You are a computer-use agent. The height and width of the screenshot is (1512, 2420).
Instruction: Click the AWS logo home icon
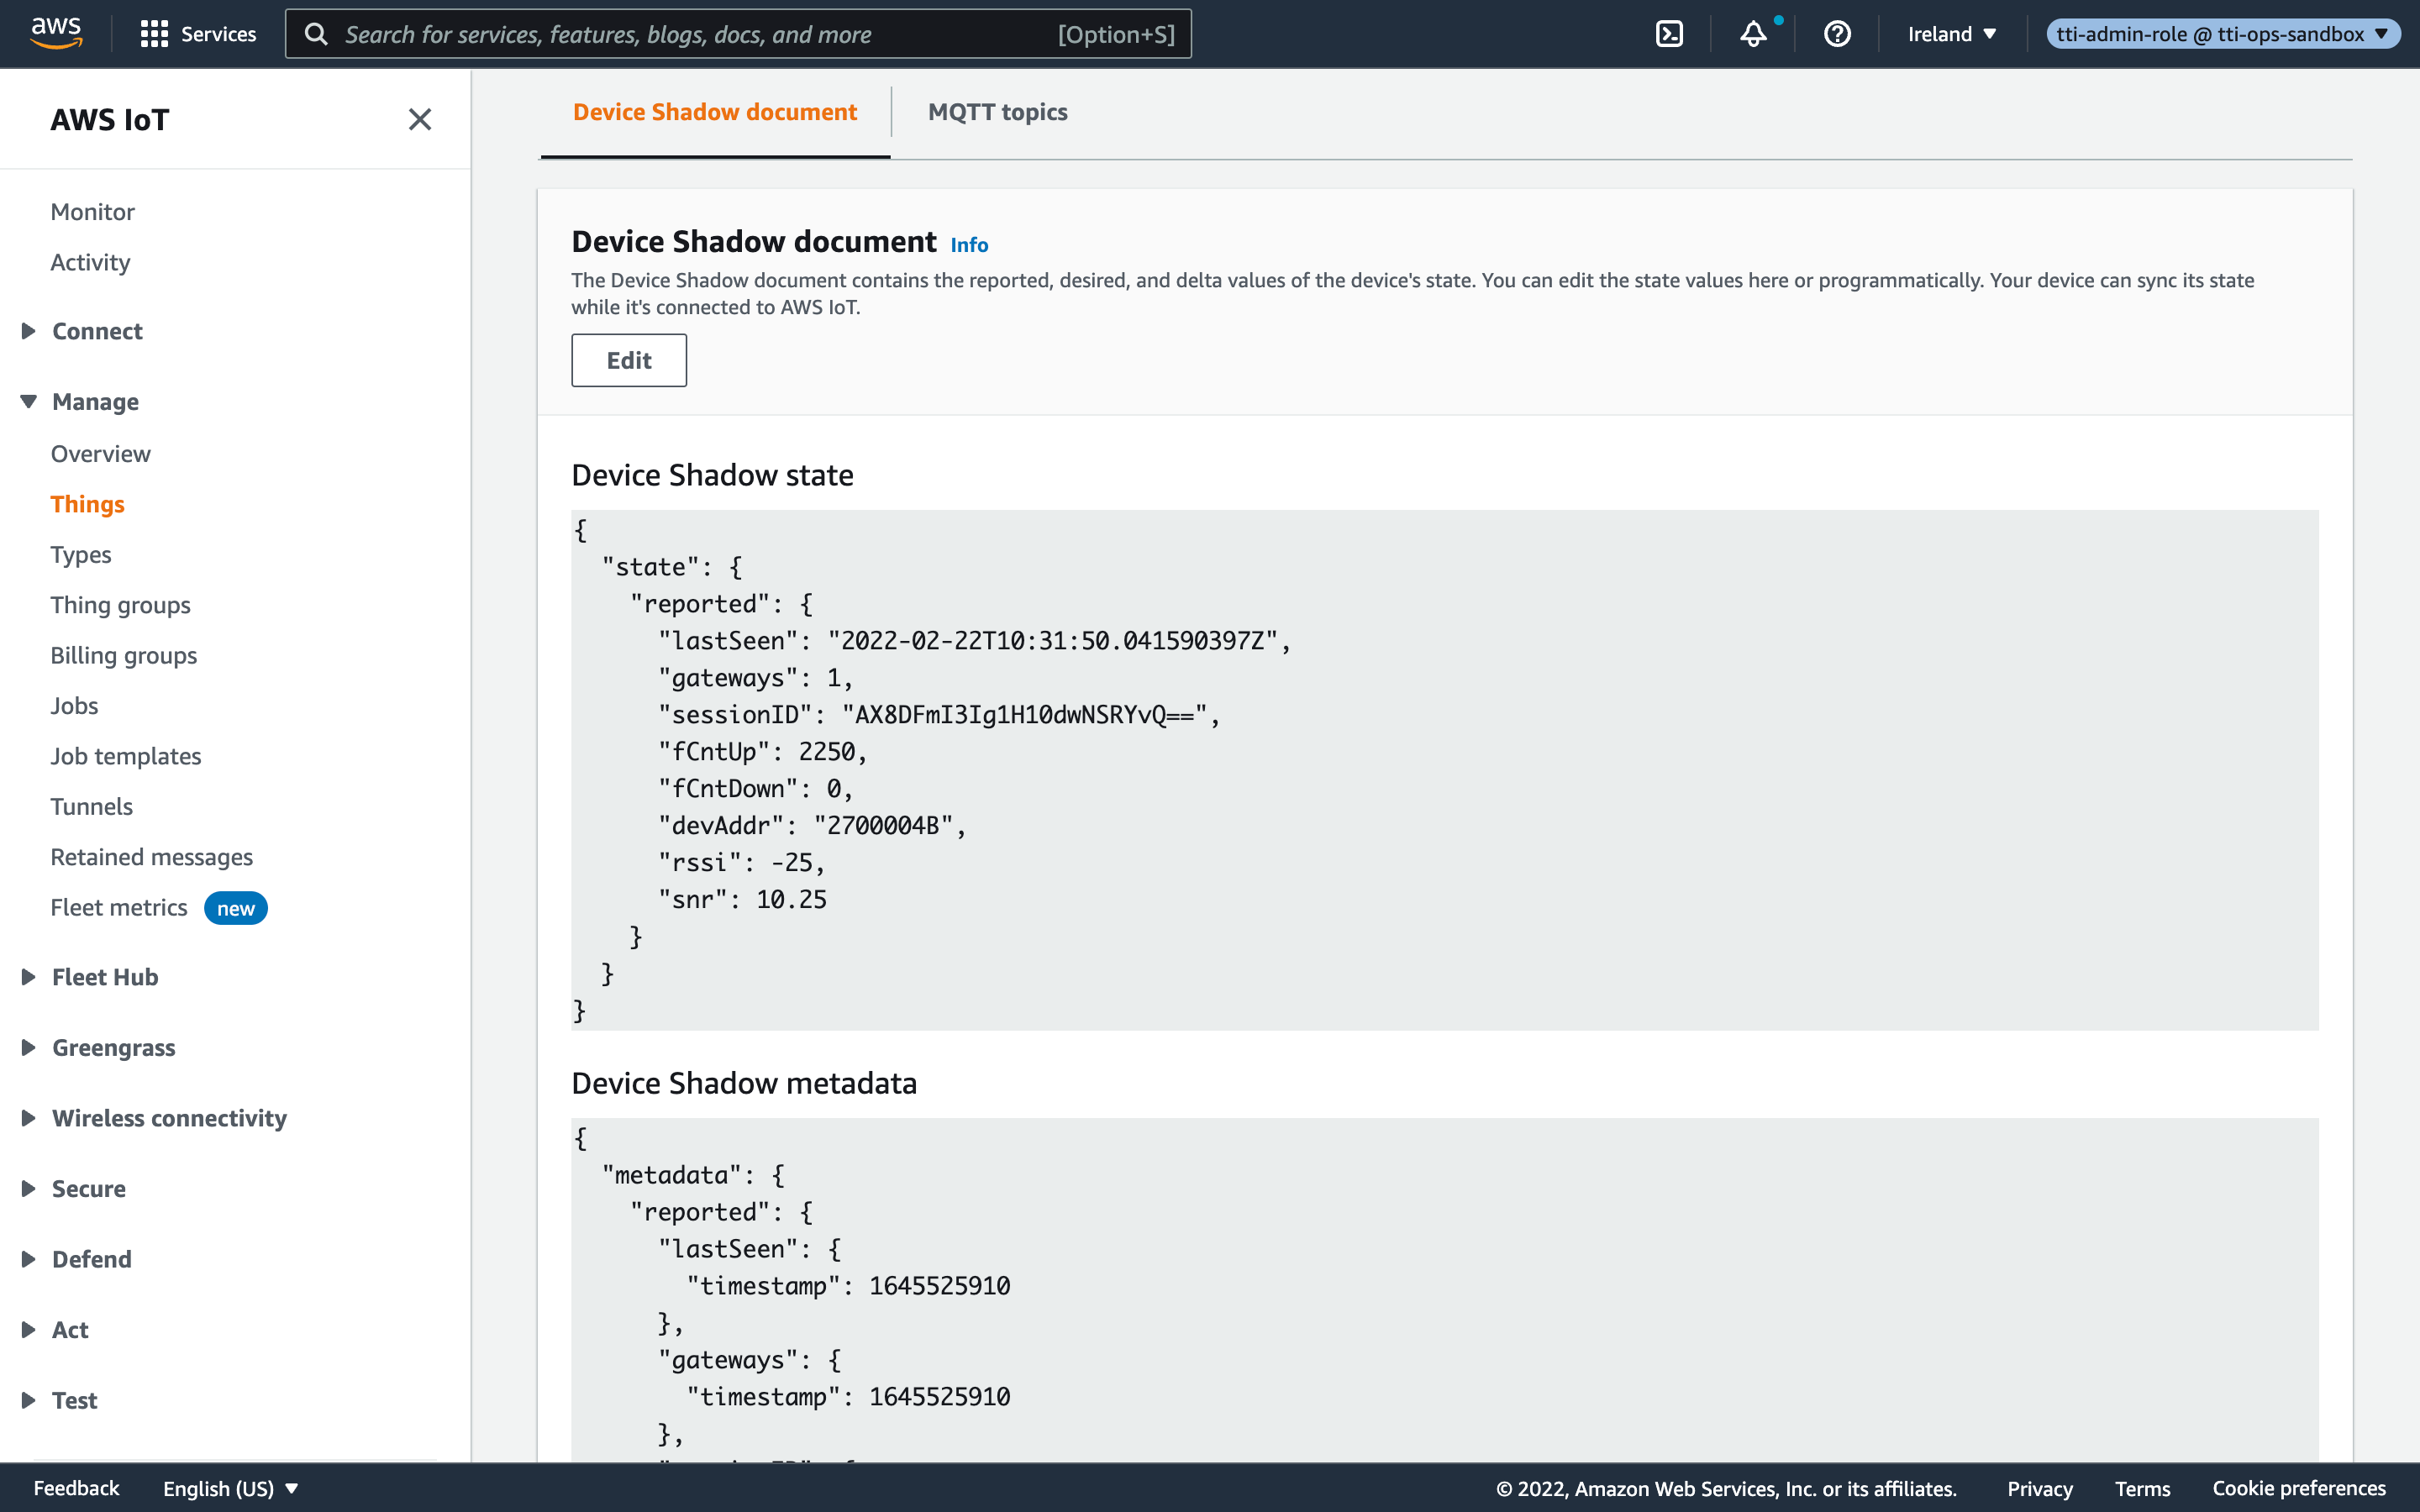56,33
